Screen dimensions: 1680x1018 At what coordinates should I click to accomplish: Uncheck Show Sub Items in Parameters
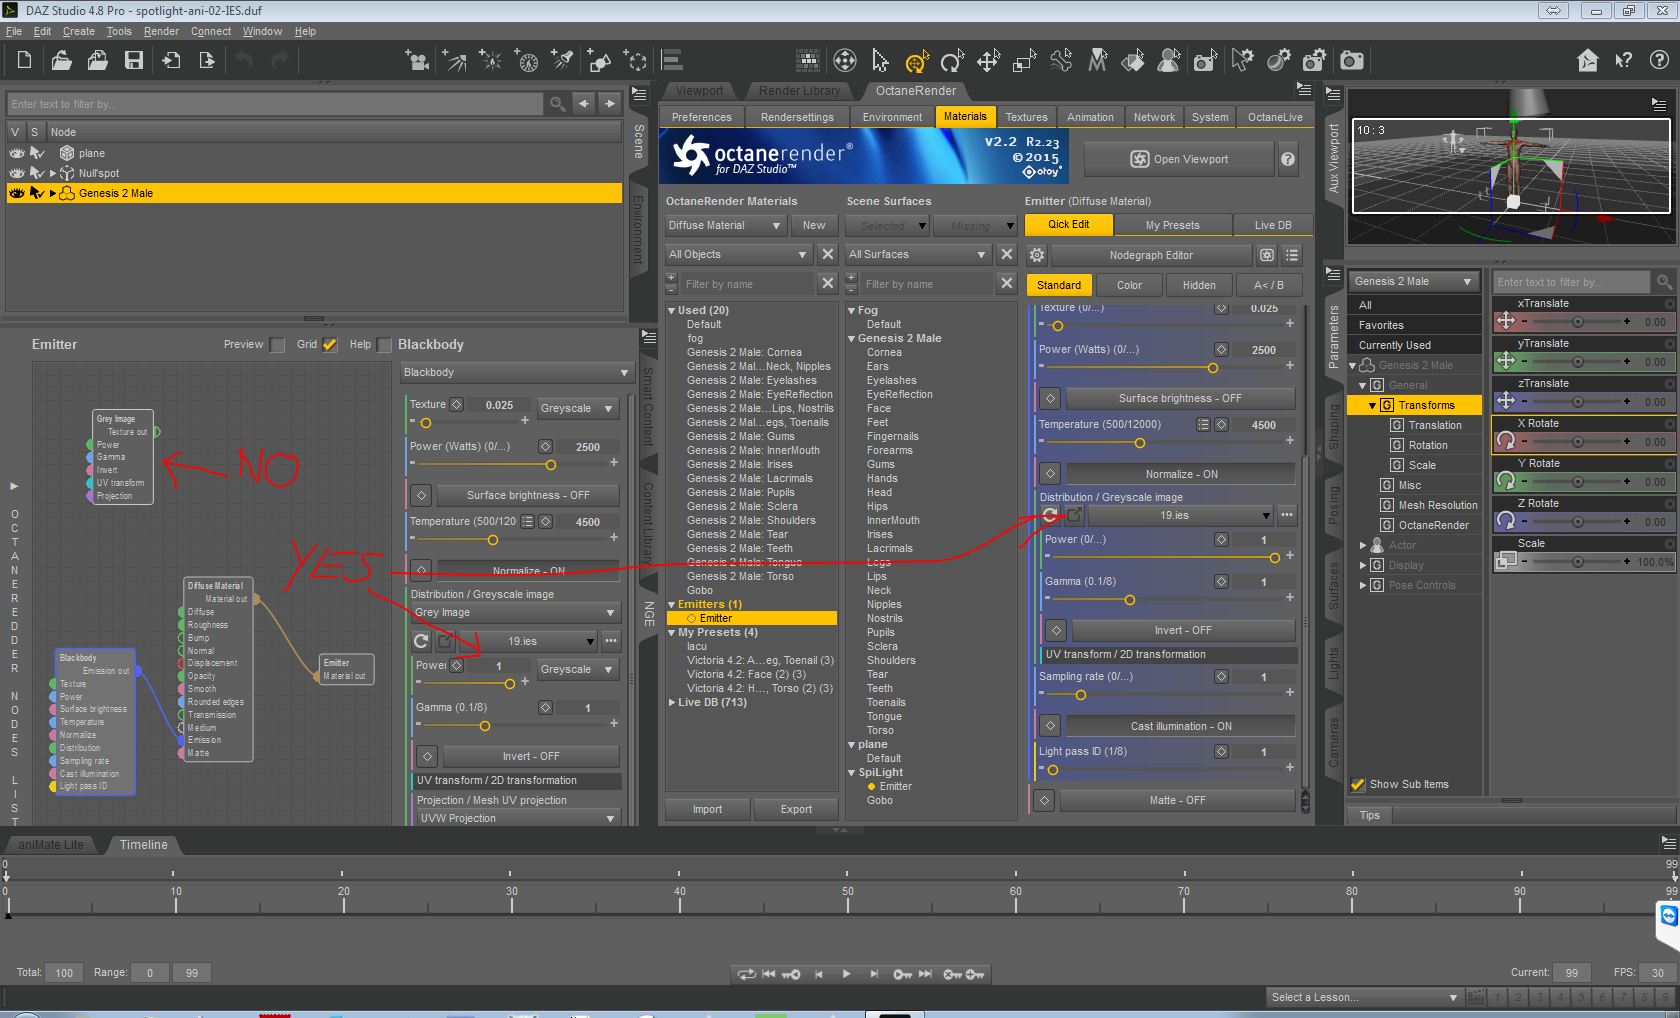tap(1358, 785)
